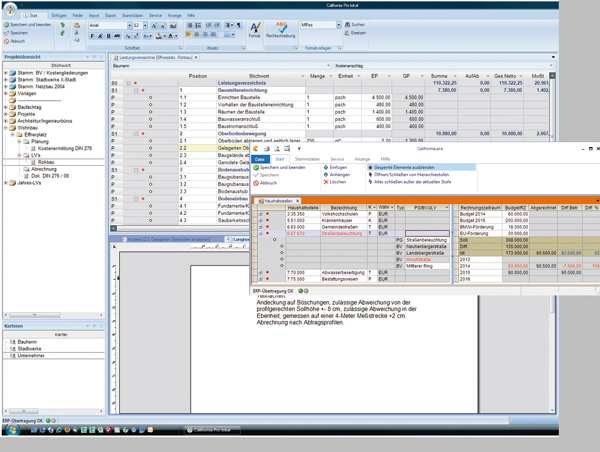Click Speichern und beenden in main ribbon
The height and width of the screenshot is (452, 600).
[28, 25]
